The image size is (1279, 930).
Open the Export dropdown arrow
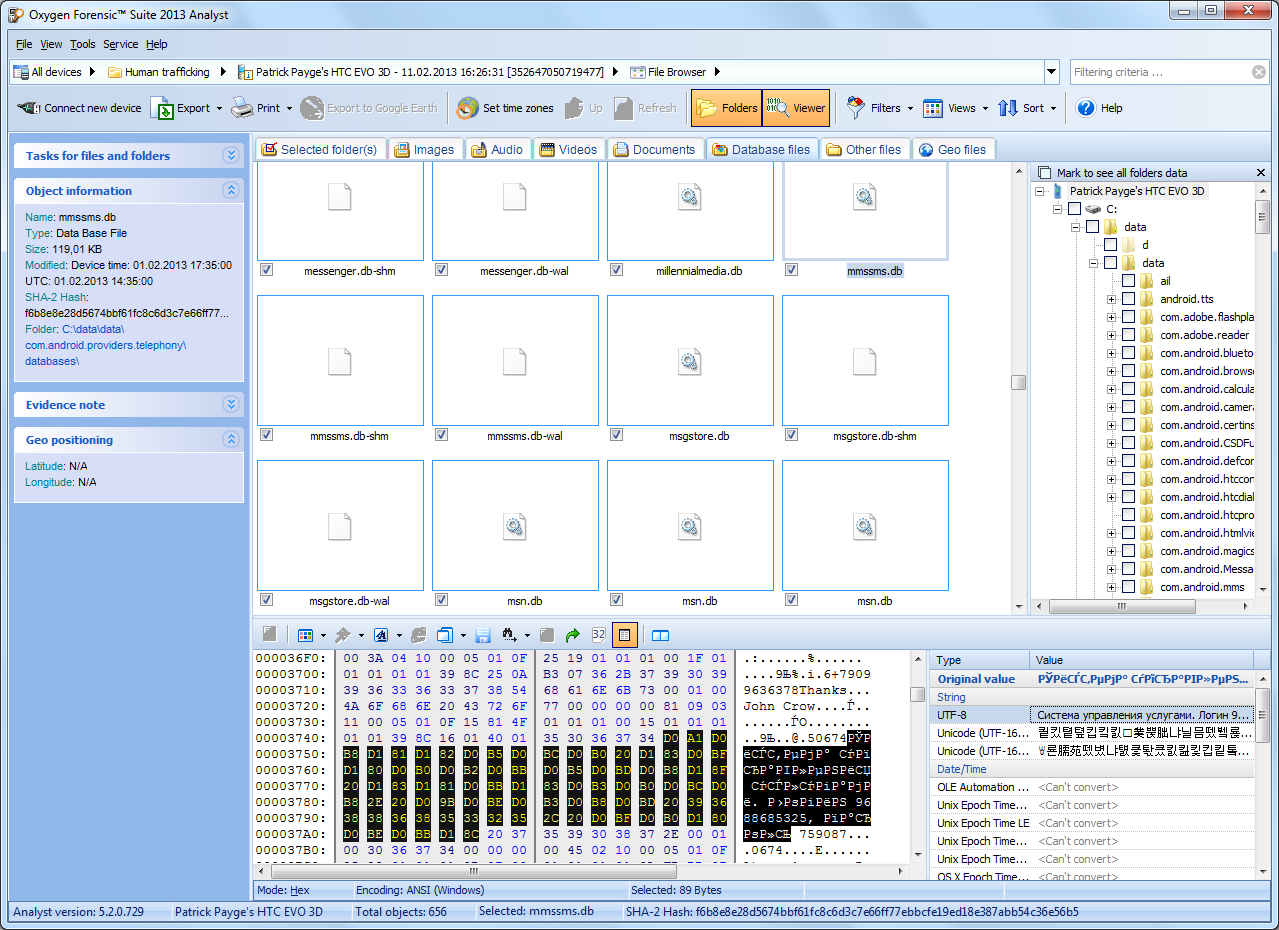pos(219,108)
